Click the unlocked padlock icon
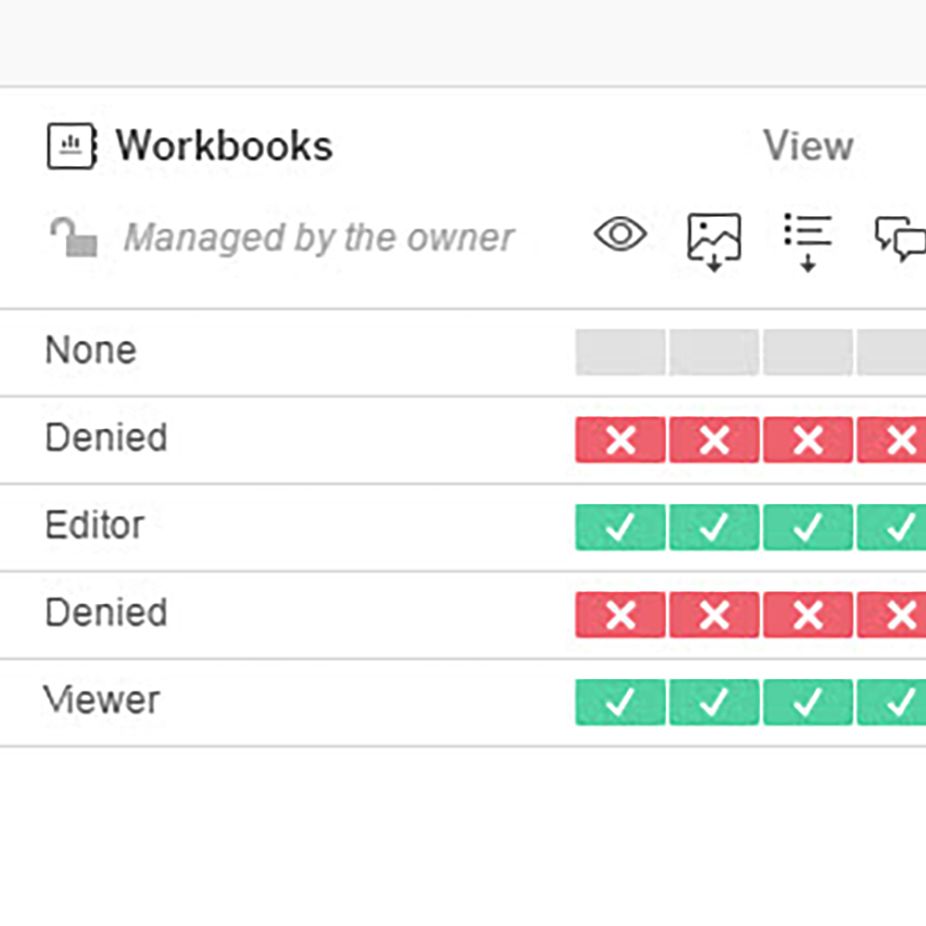This screenshot has width=926, height=926. click(73, 237)
